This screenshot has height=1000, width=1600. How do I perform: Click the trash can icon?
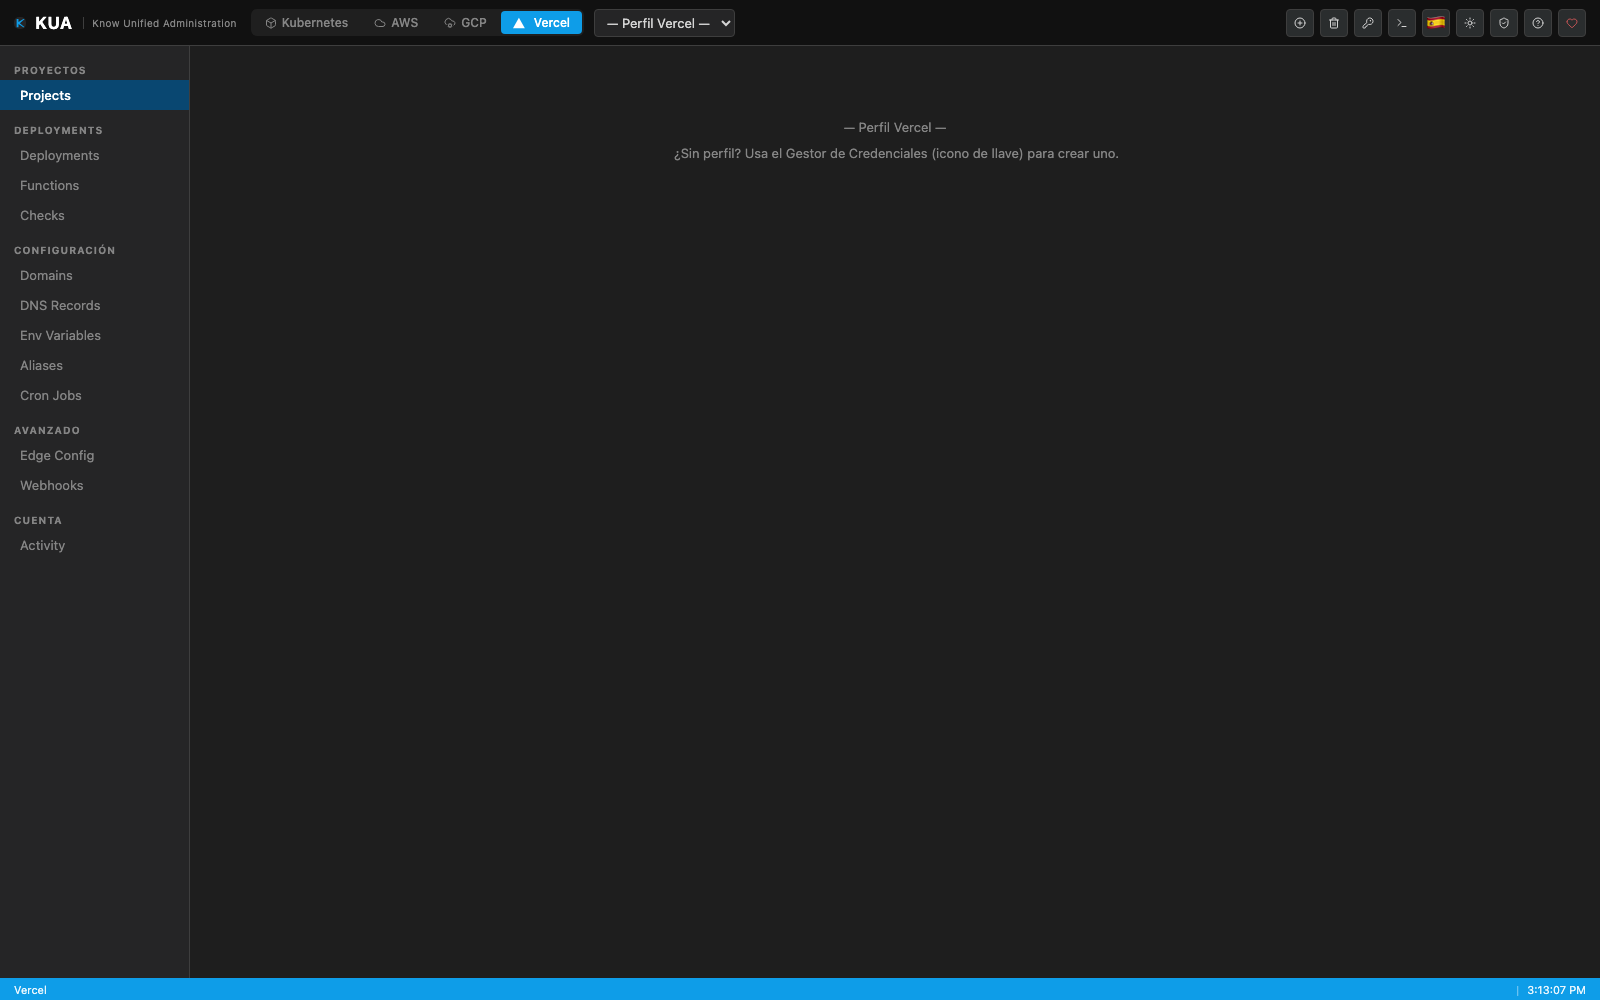point(1334,23)
